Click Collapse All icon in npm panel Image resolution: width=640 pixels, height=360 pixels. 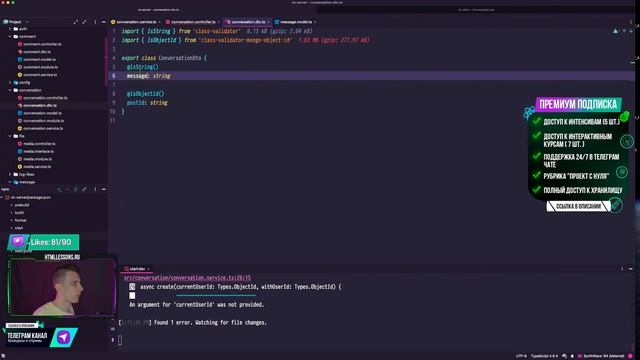84,189
